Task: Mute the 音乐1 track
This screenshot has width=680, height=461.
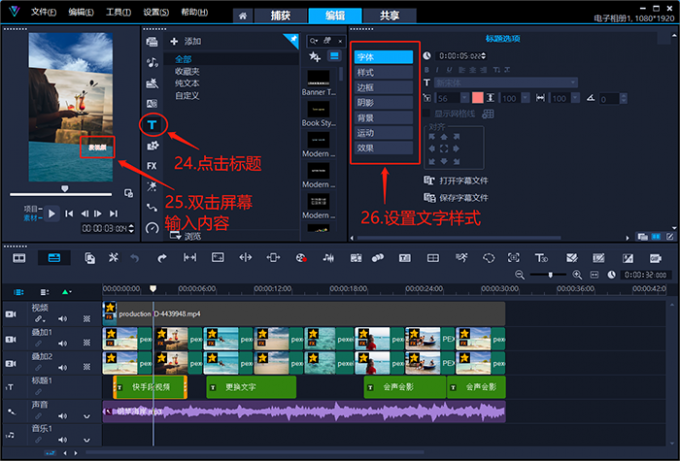Action: coord(62,440)
